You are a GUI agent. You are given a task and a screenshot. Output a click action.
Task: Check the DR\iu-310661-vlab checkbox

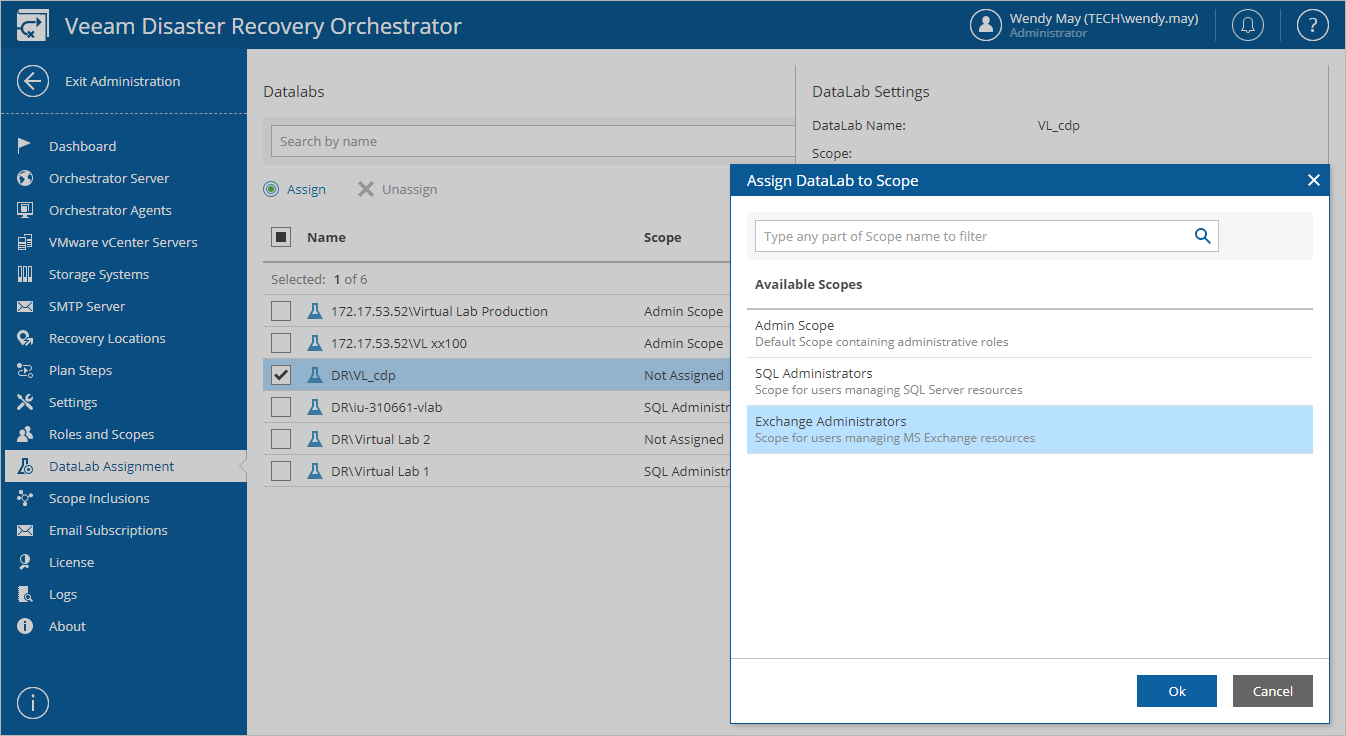coord(281,407)
